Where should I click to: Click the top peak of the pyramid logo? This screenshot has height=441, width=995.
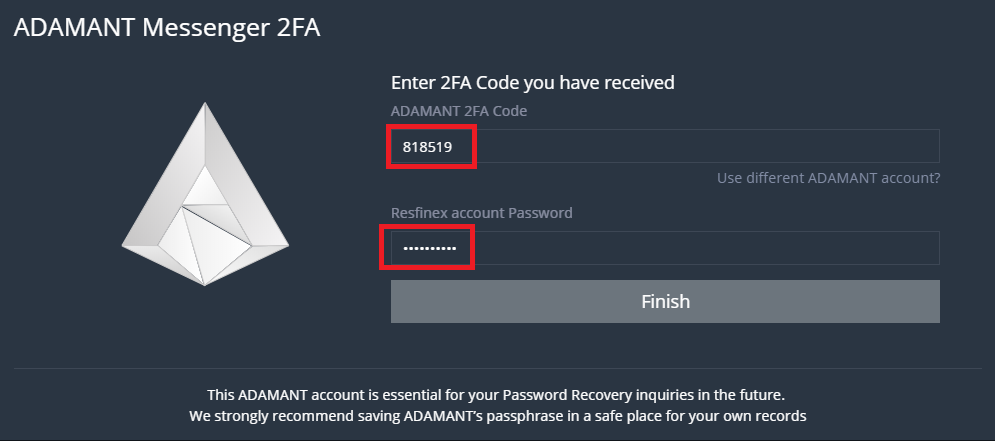(x=207, y=108)
